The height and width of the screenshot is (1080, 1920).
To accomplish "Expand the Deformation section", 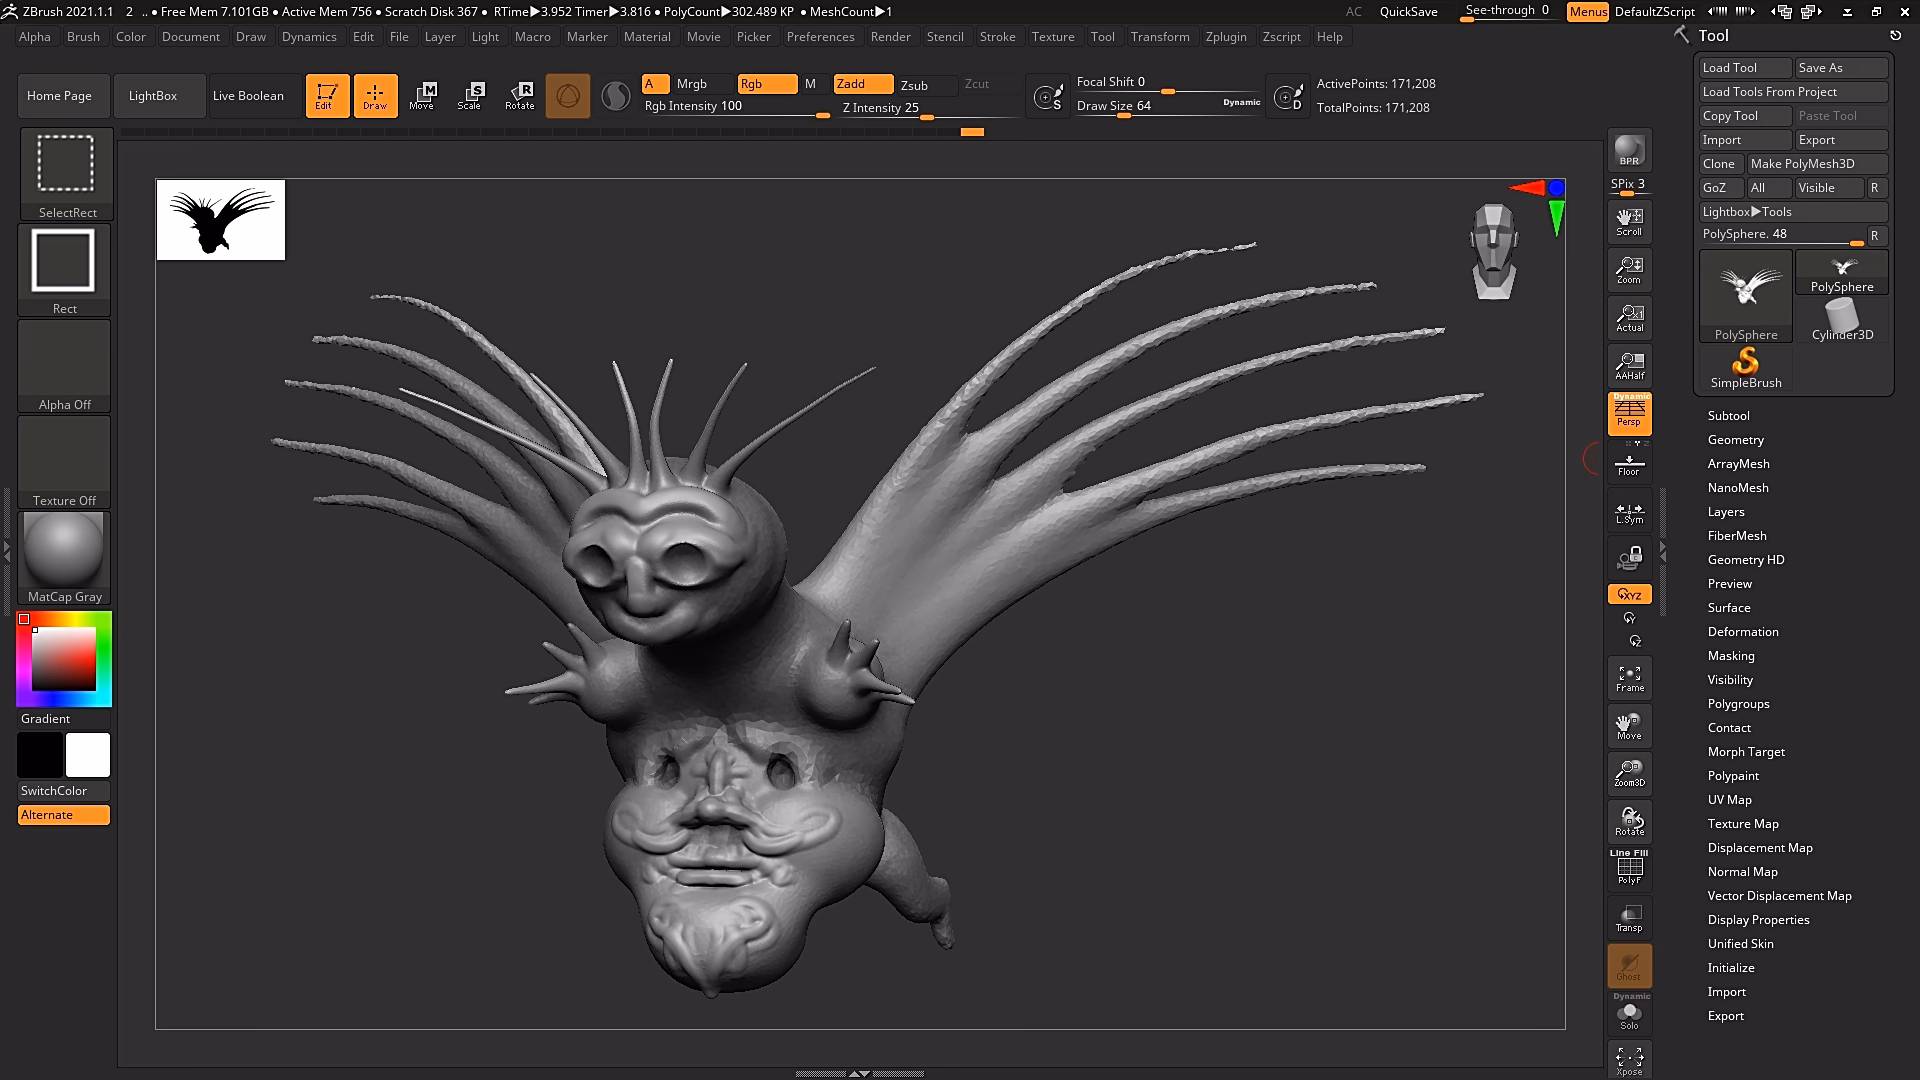I will (1742, 632).
